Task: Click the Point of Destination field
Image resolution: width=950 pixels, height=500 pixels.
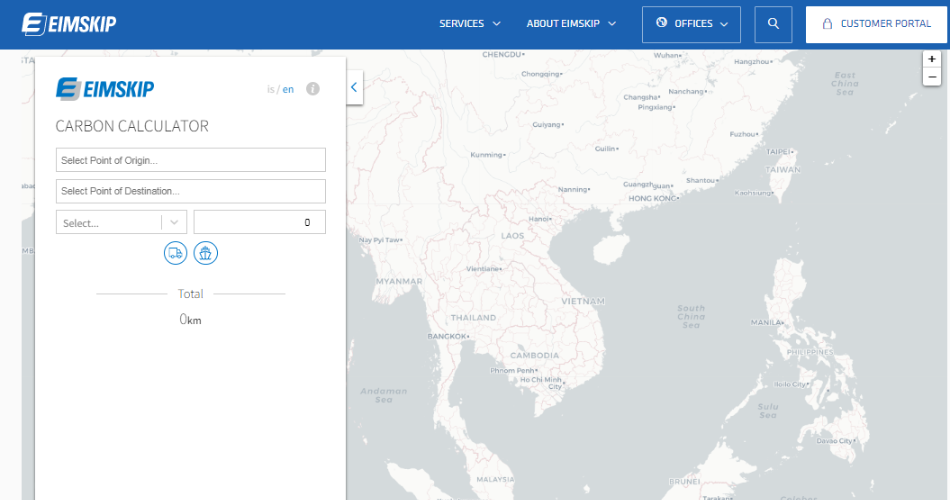Action: pyautogui.click(x=191, y=191)
